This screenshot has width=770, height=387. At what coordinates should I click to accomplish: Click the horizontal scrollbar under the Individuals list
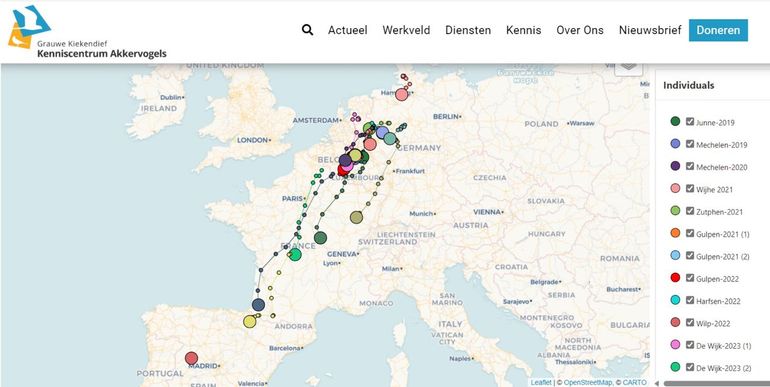(x=716, y=384)
